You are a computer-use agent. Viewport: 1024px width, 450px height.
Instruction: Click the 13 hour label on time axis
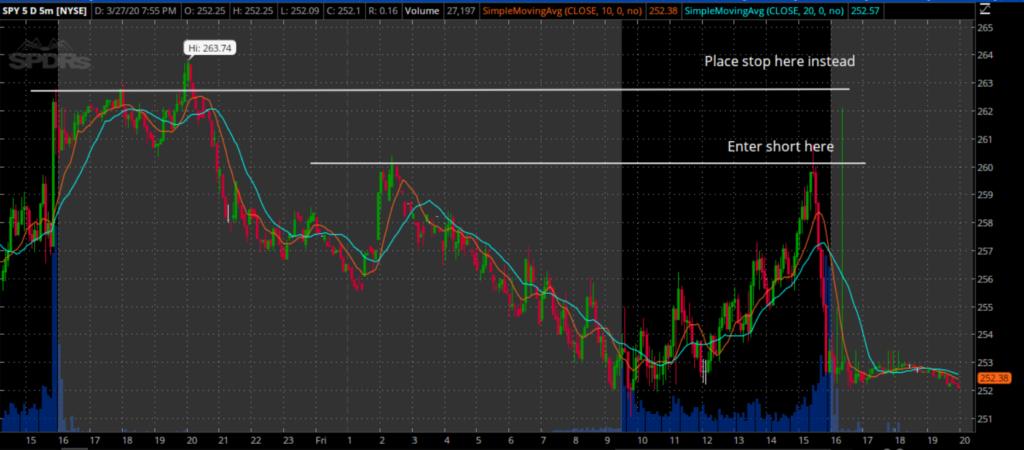pos(739,441)
